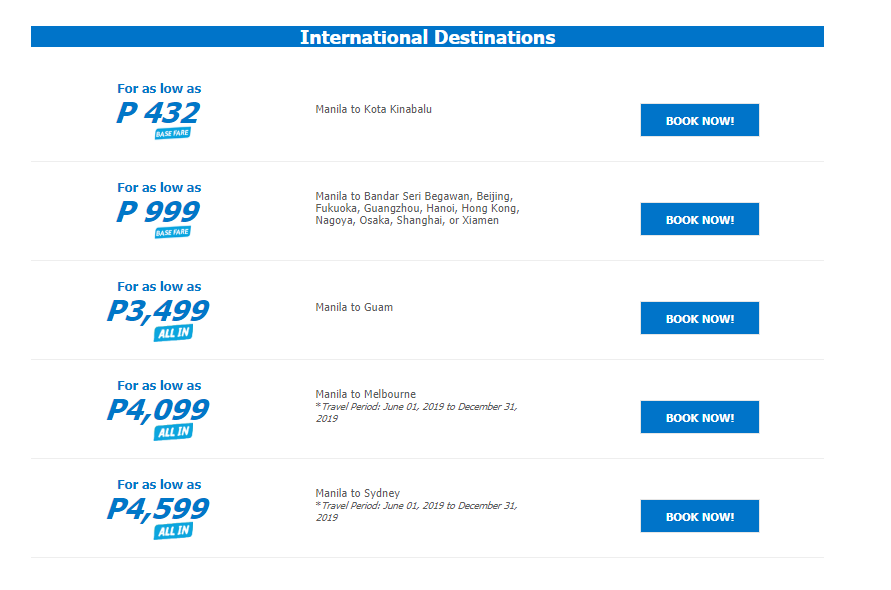Viewport: 891px width, 590px height.
Task: Book the Manila to Melbourne flight
Action: point(700,417)
